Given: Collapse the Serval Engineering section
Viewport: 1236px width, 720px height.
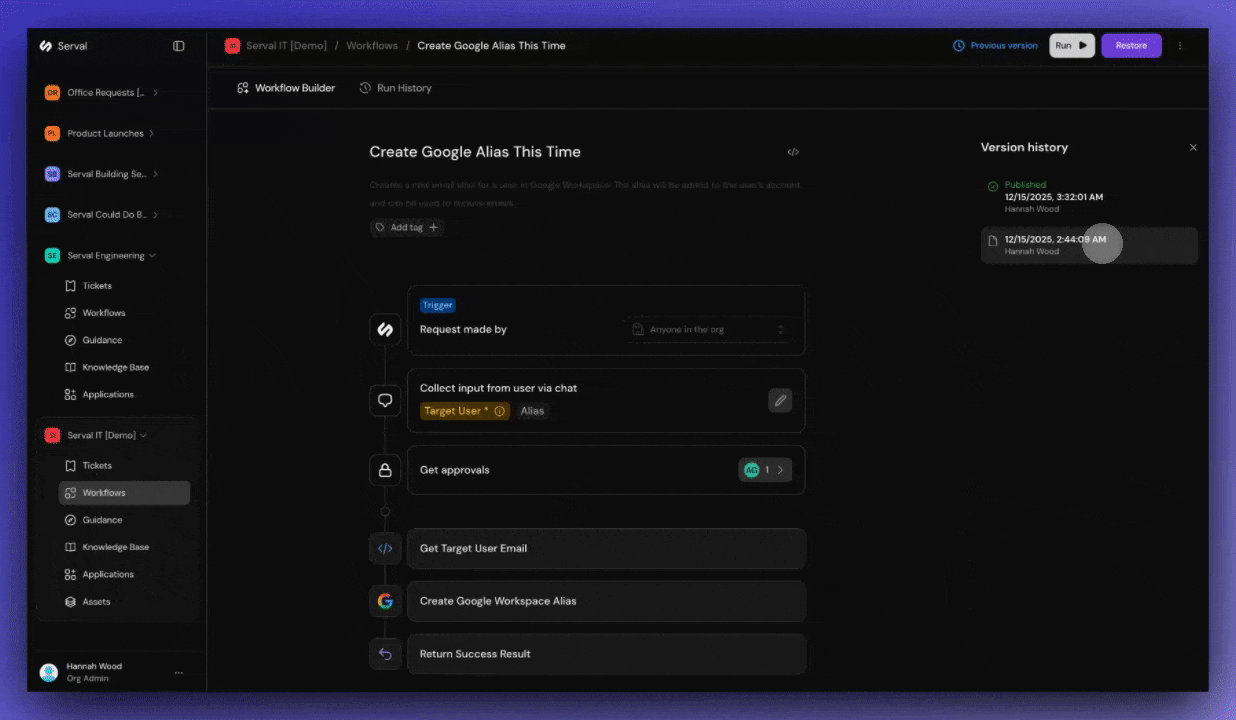Looking at the screenshot, I should click(x=151, y=255).
